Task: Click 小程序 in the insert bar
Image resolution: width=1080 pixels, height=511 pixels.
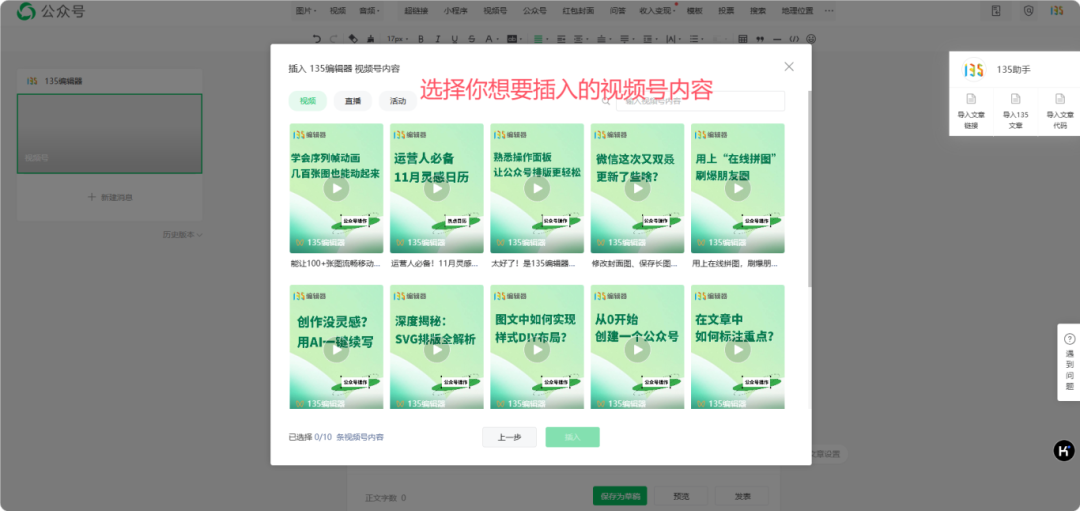Action: [455, 11]
